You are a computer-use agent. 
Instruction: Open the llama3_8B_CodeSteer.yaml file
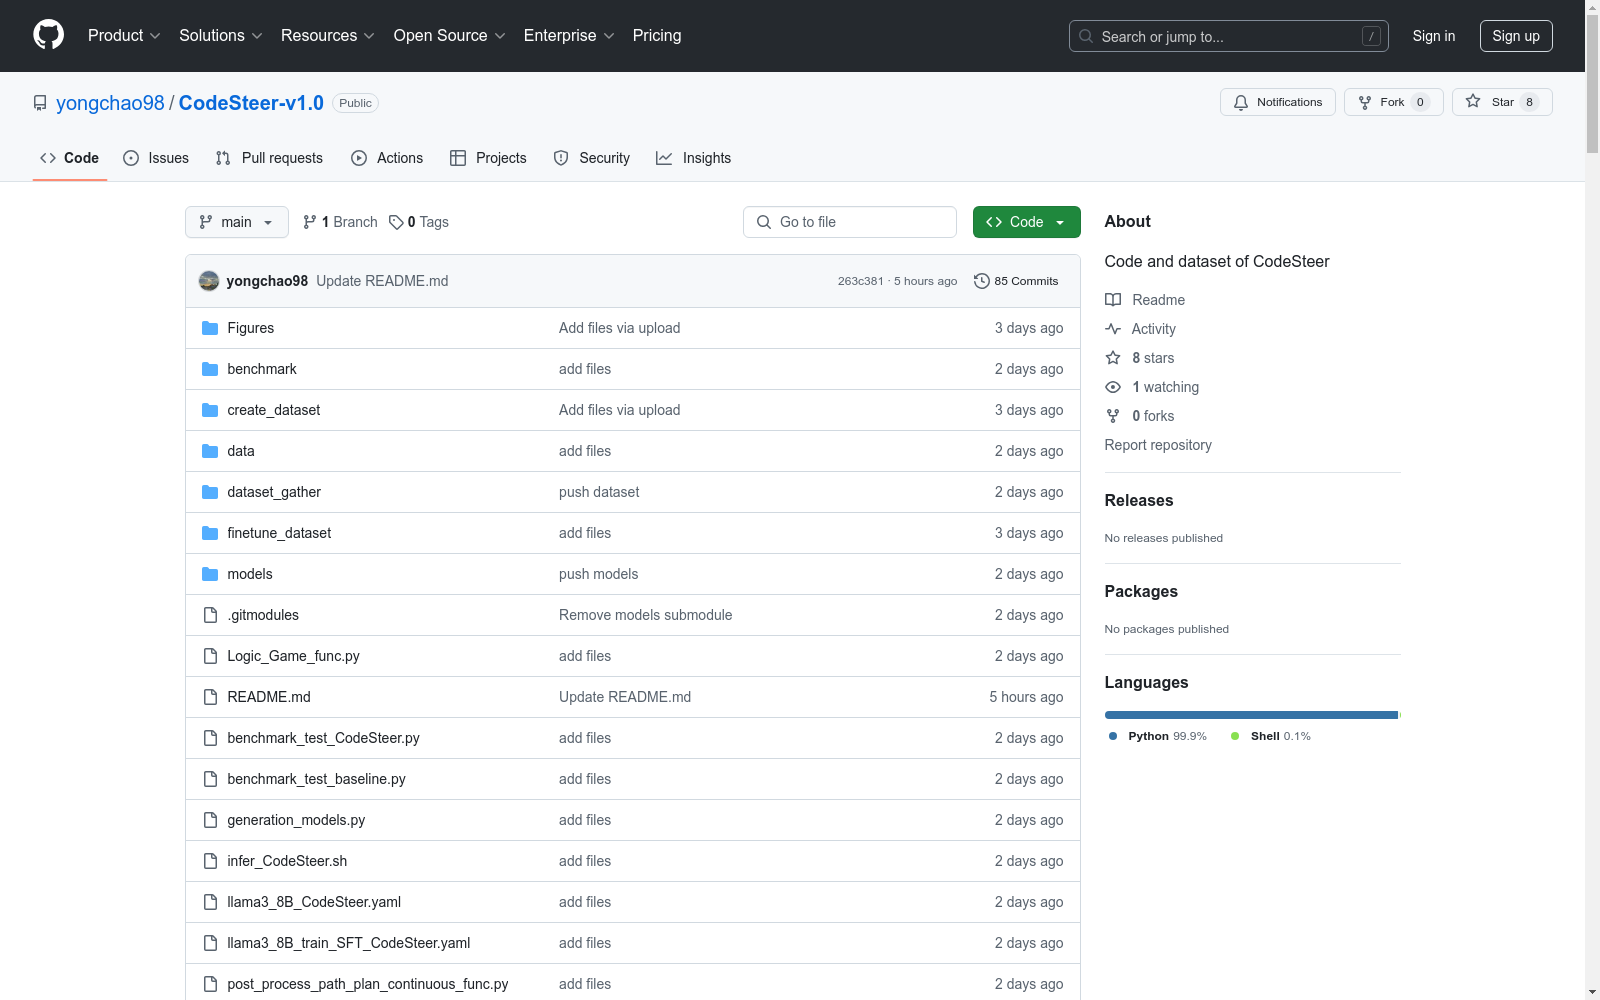(314, 902)
